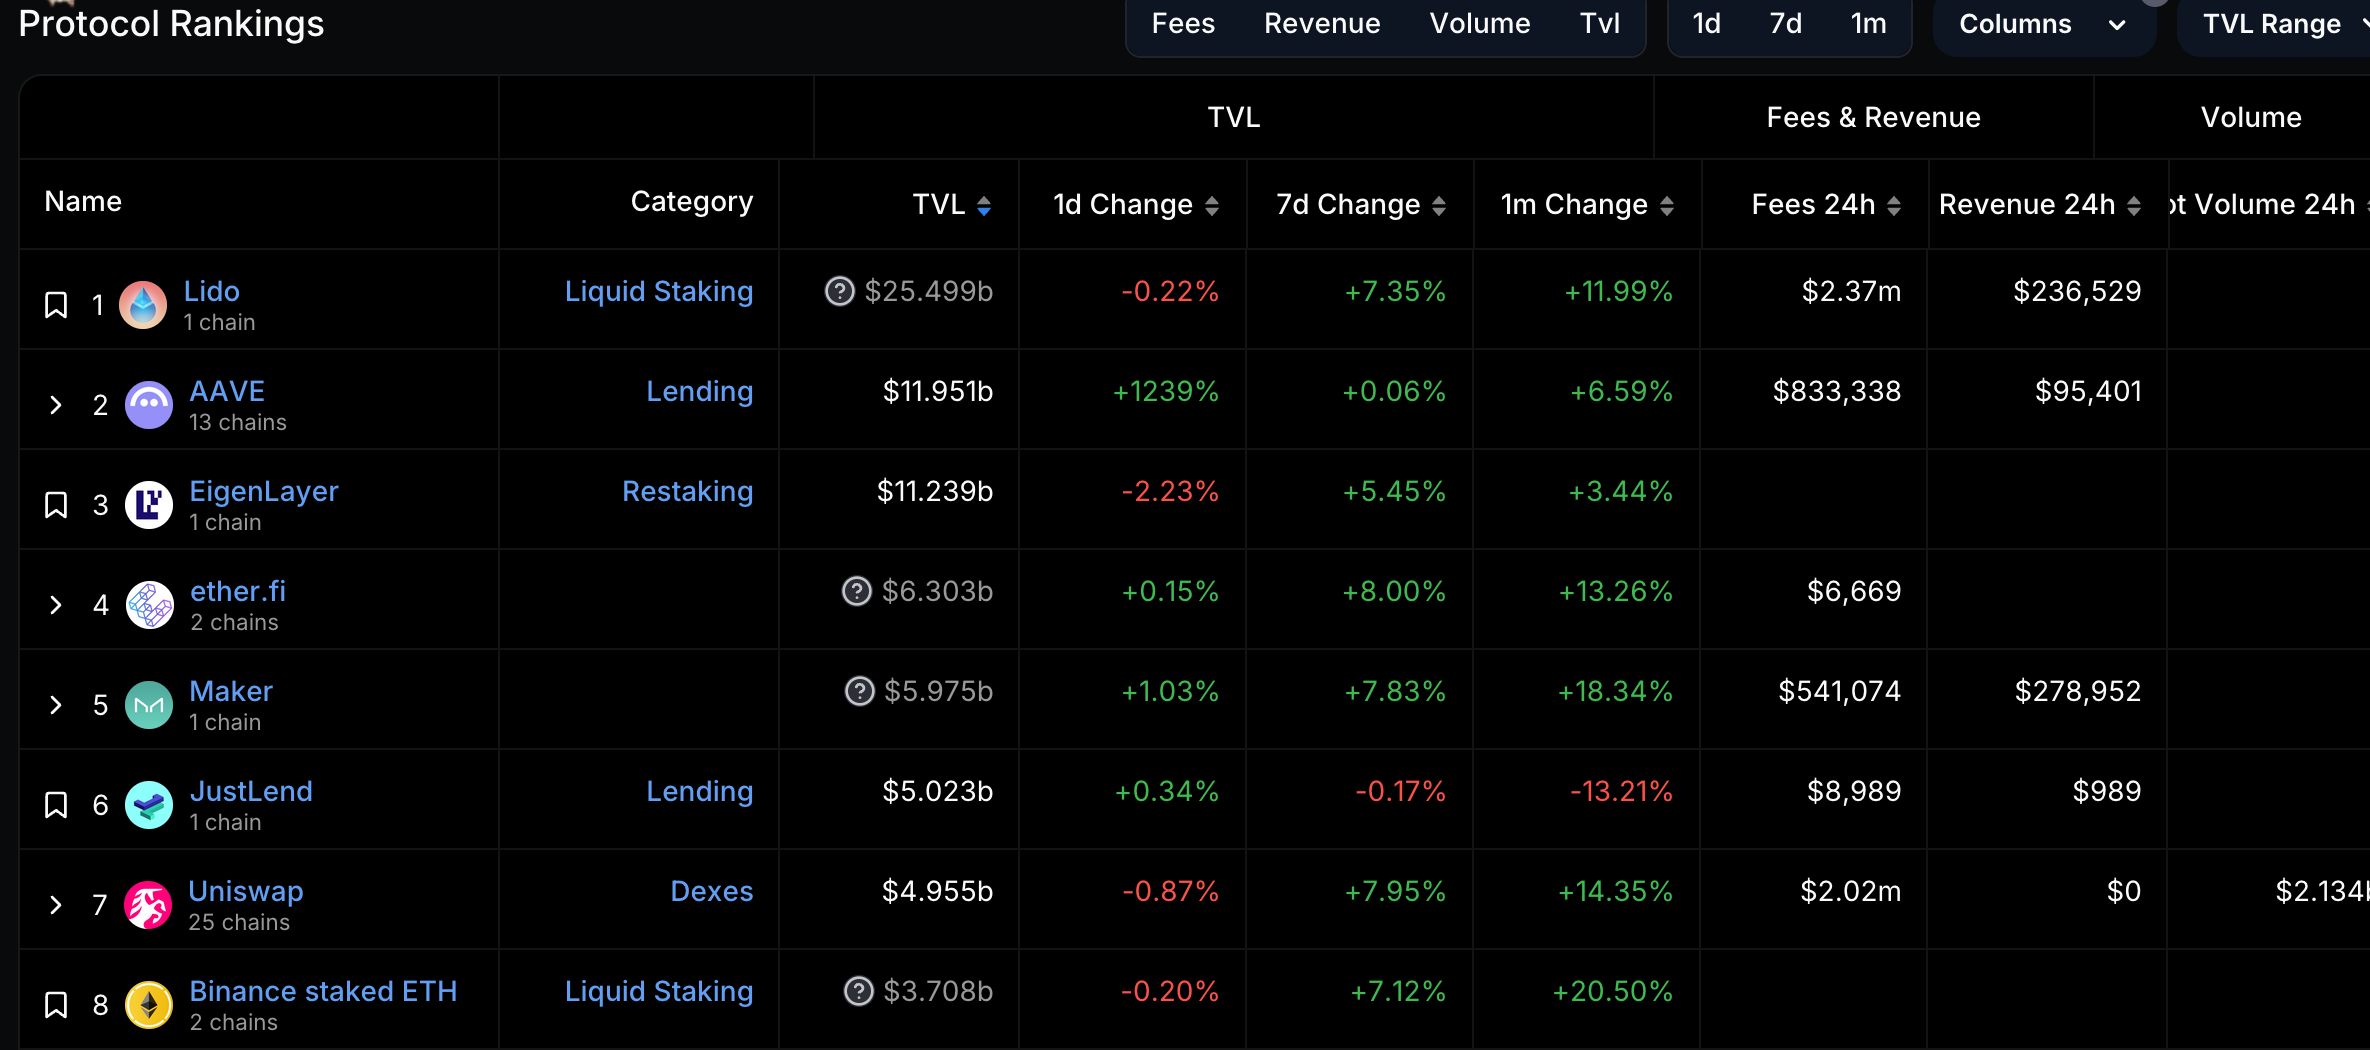Open the Binance staked ETH link
The height and width of the screenshot is (1050, 2370).
coord(323,991)
